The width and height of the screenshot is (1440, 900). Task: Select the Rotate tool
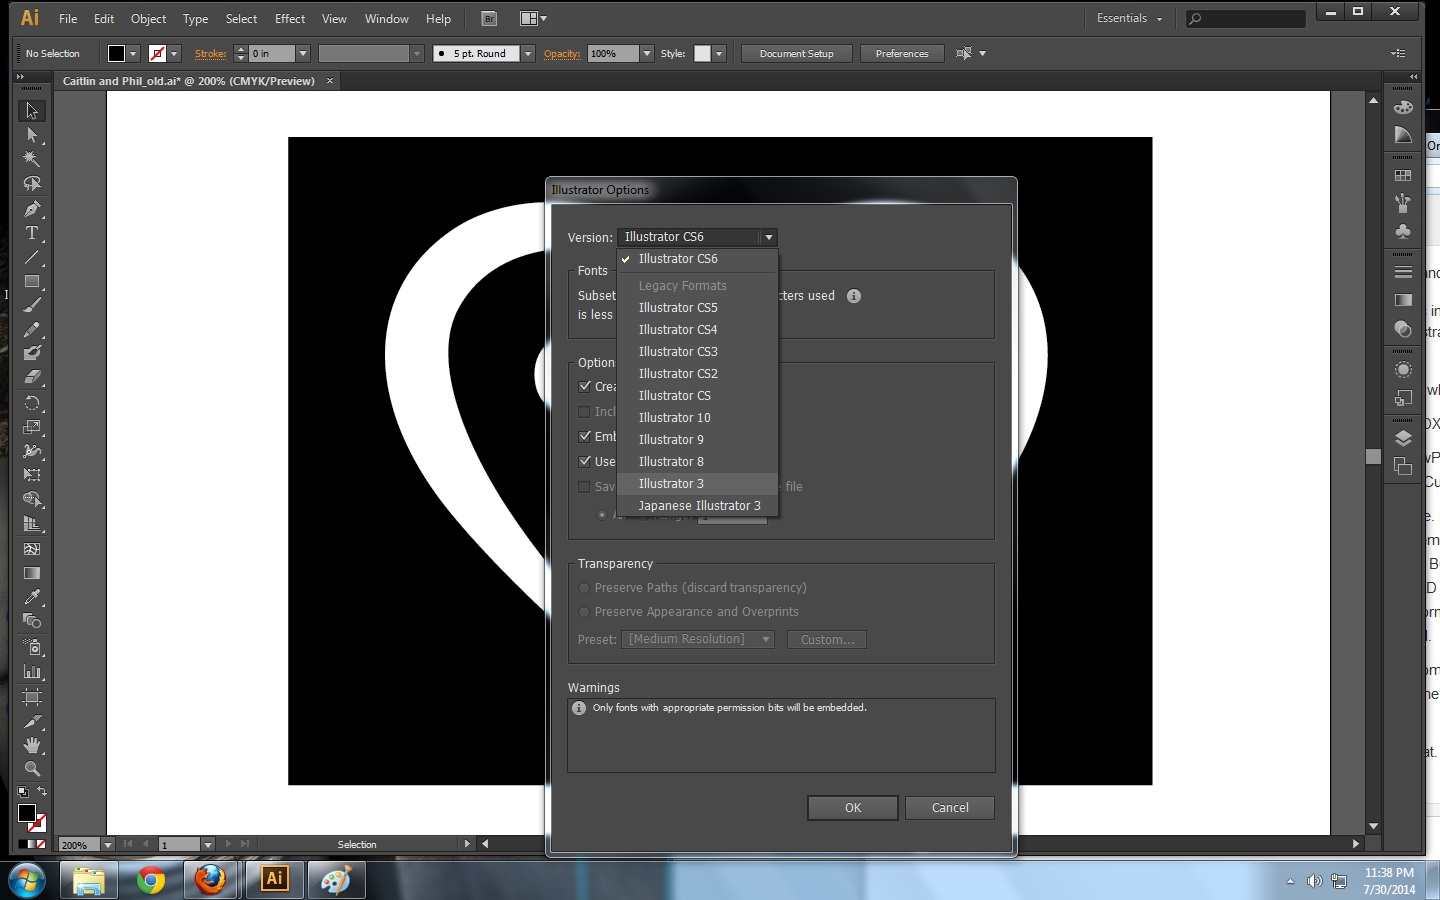coord(32,403)
